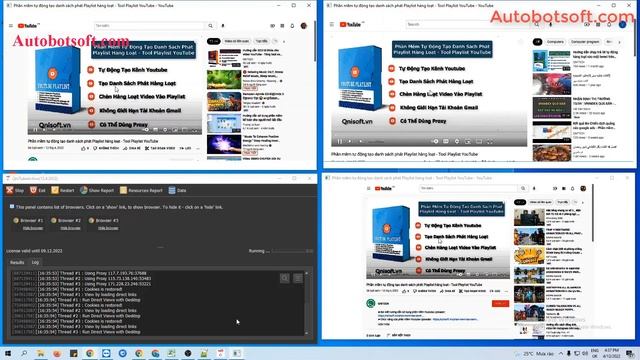The height and width of the screenshot is (360, 640).
Task: Show hidden system tray icons
Action: coord(560,353)
